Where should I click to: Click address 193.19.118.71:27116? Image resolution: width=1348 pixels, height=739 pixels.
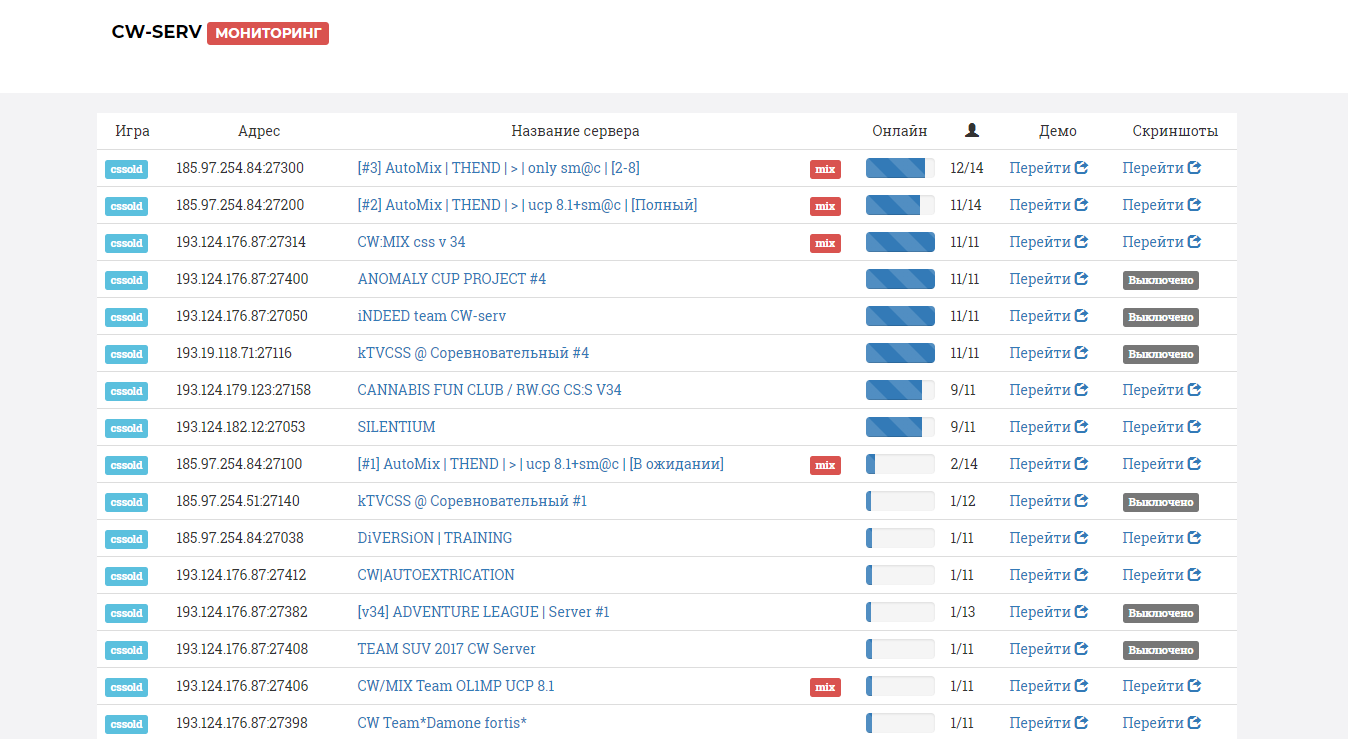pyautogui.click(x=234, y=353)
